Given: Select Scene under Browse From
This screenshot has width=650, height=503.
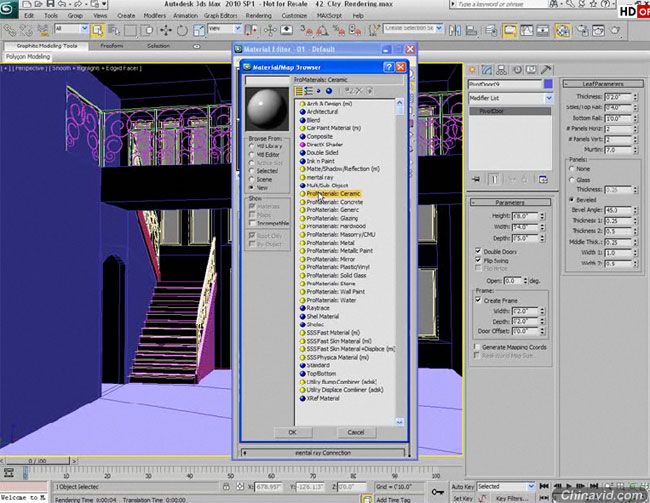Looking at the screenshot, I should (x=252, y=180).
